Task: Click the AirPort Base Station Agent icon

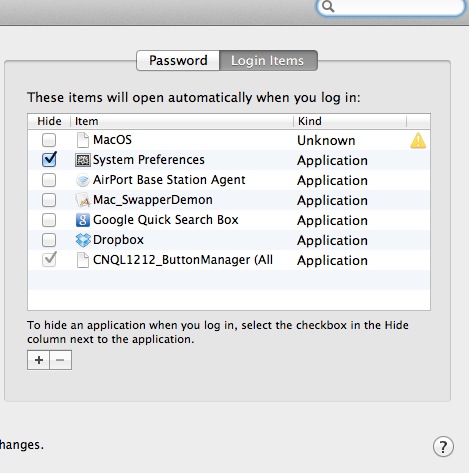Action: [82, 180]
